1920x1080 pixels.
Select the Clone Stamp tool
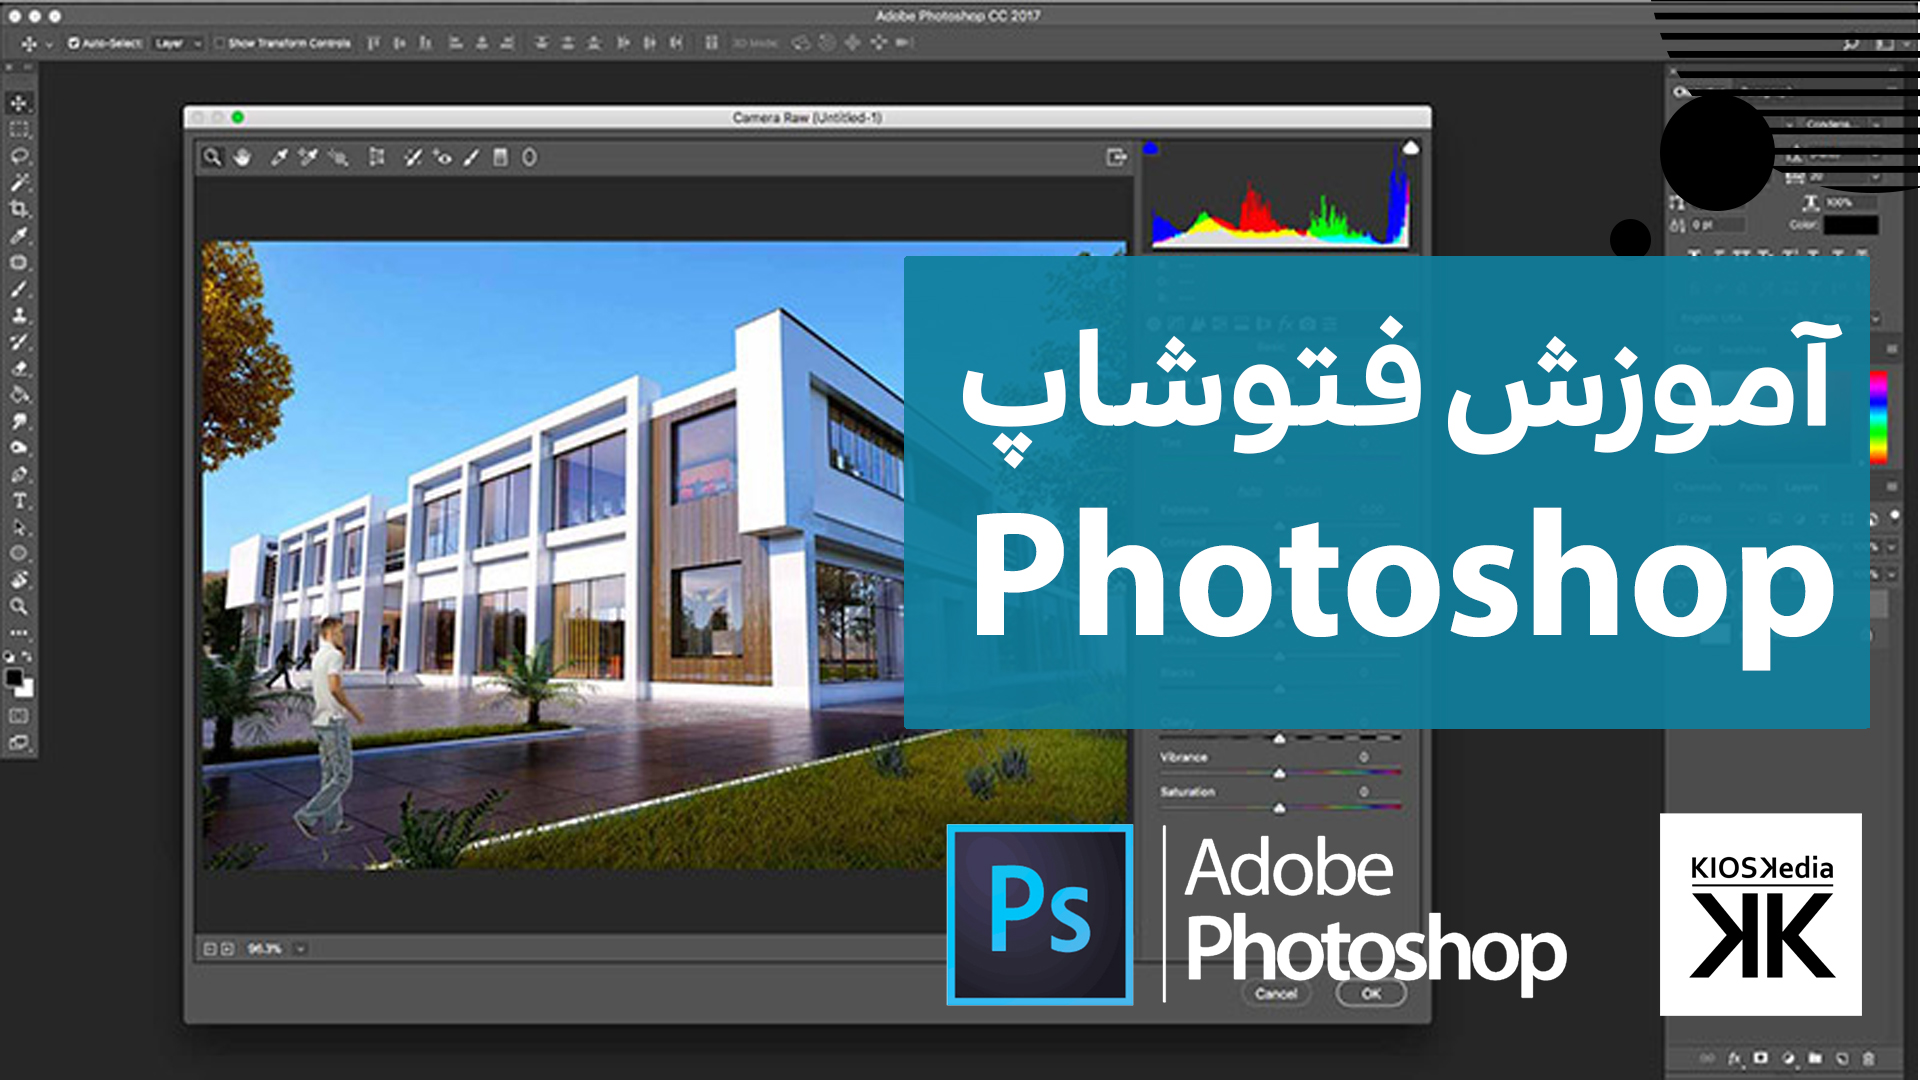click(19, 315)
